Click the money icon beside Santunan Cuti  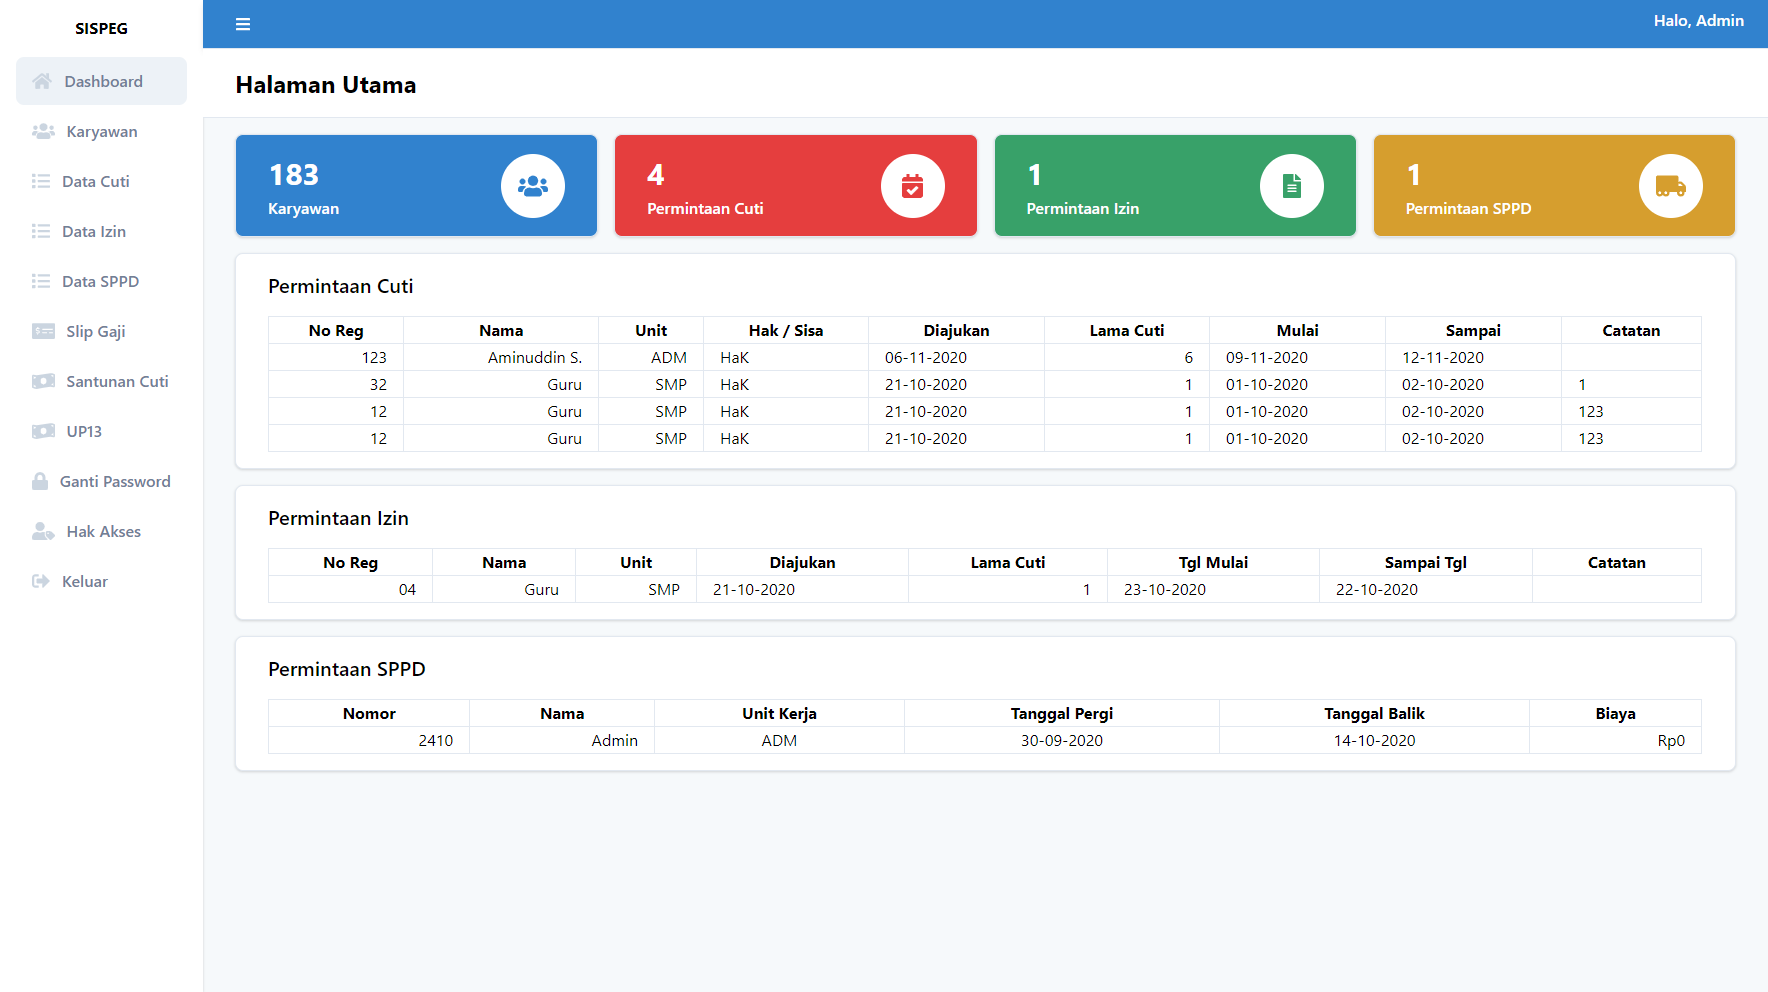pyautogui.click(x=43, y=381)
